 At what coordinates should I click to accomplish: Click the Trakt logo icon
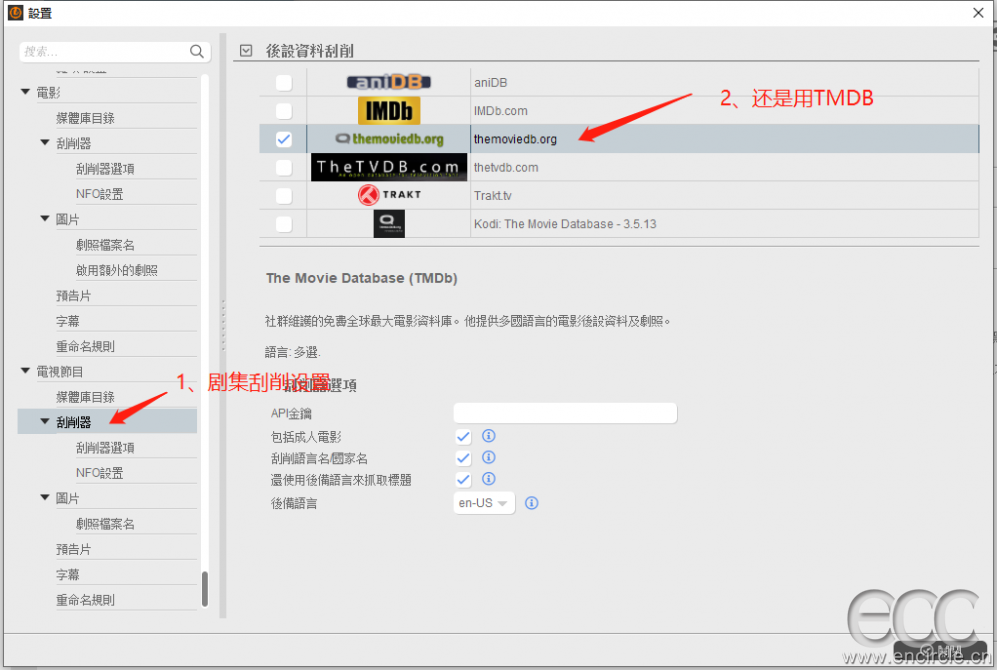[x=388, y=195]
